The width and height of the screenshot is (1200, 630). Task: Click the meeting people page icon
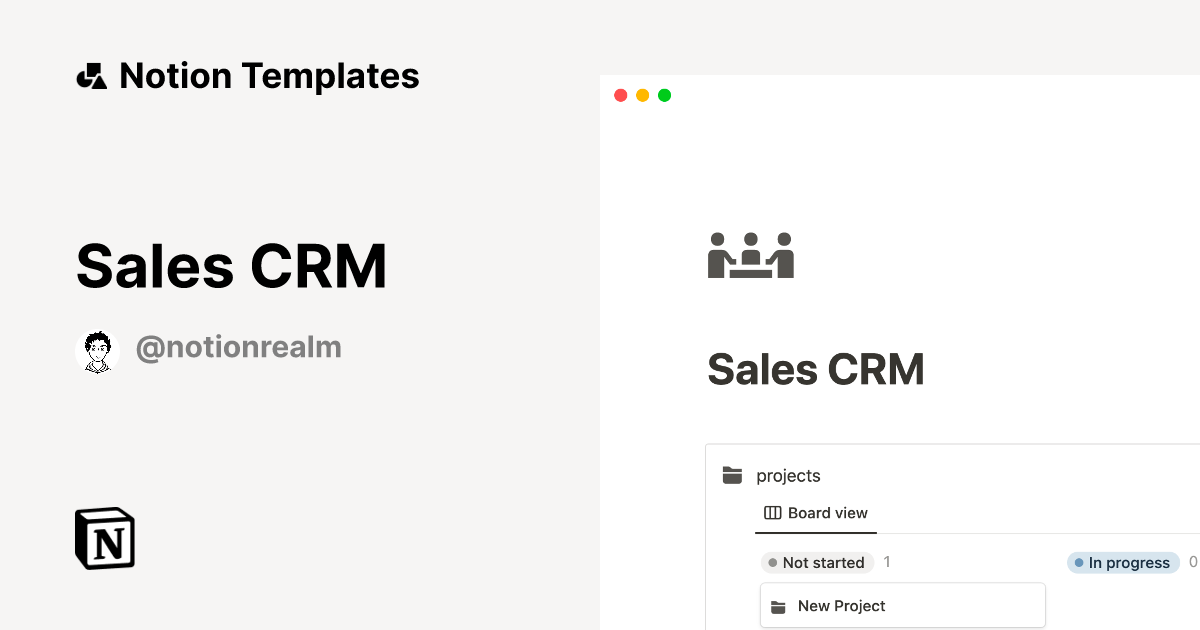click(750, 255)
